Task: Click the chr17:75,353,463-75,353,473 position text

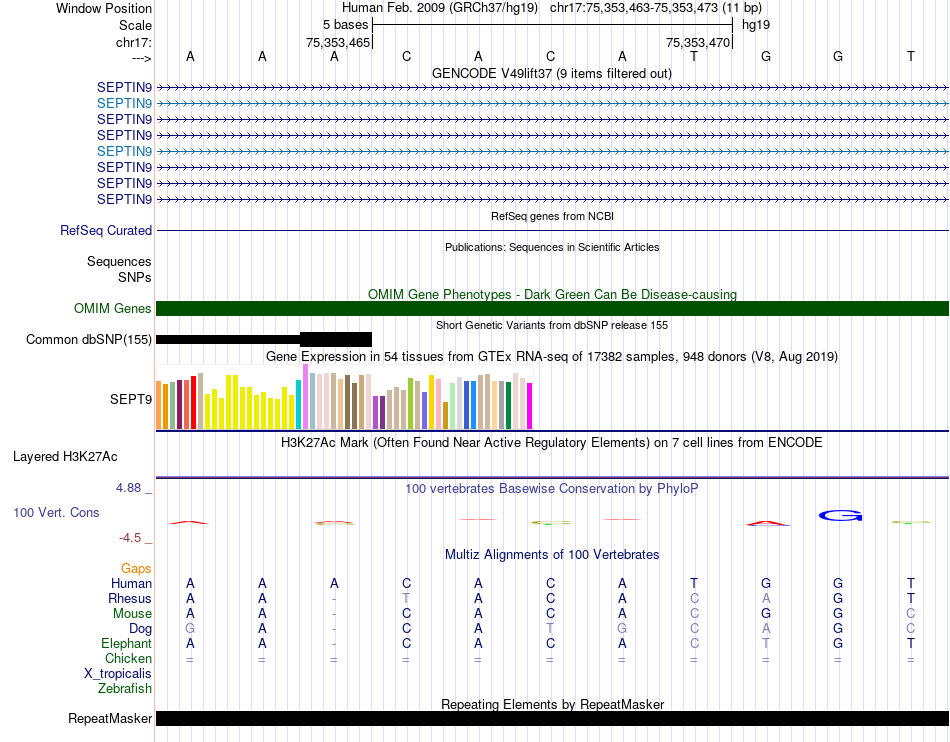Action: (x=656, y=8)
